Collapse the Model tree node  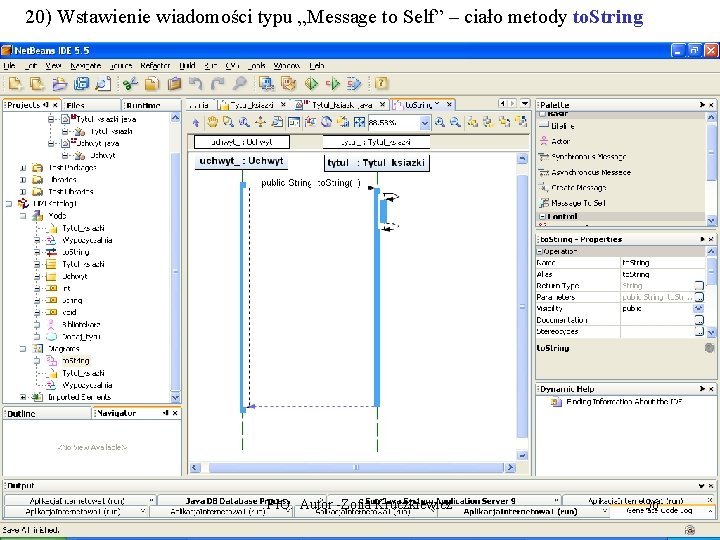coord(23,215)
